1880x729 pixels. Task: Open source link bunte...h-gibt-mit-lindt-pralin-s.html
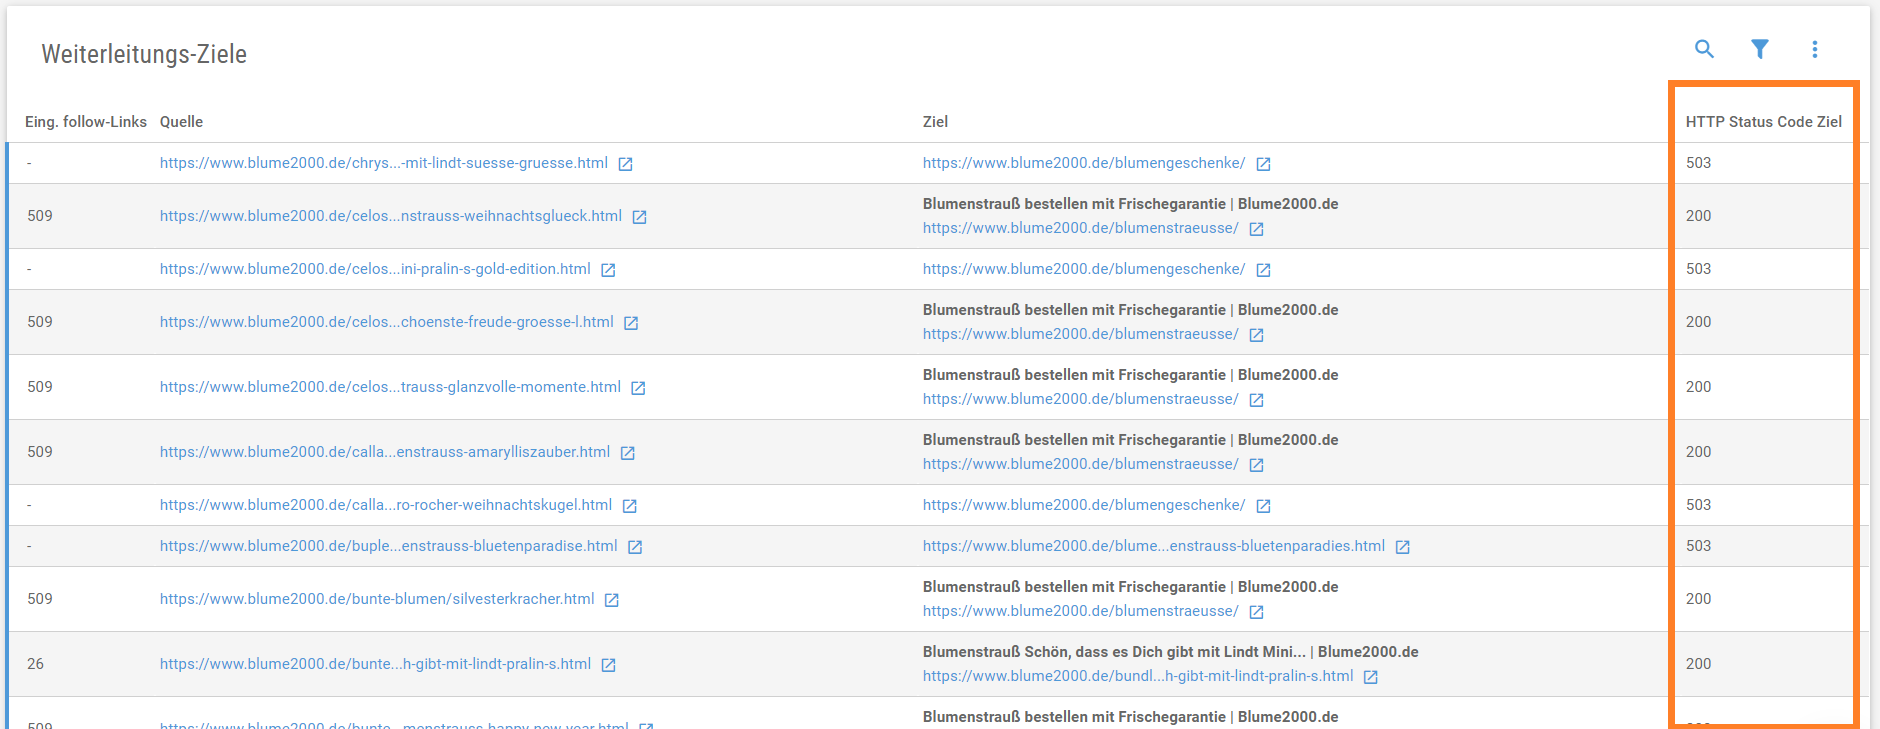(375, 664)
